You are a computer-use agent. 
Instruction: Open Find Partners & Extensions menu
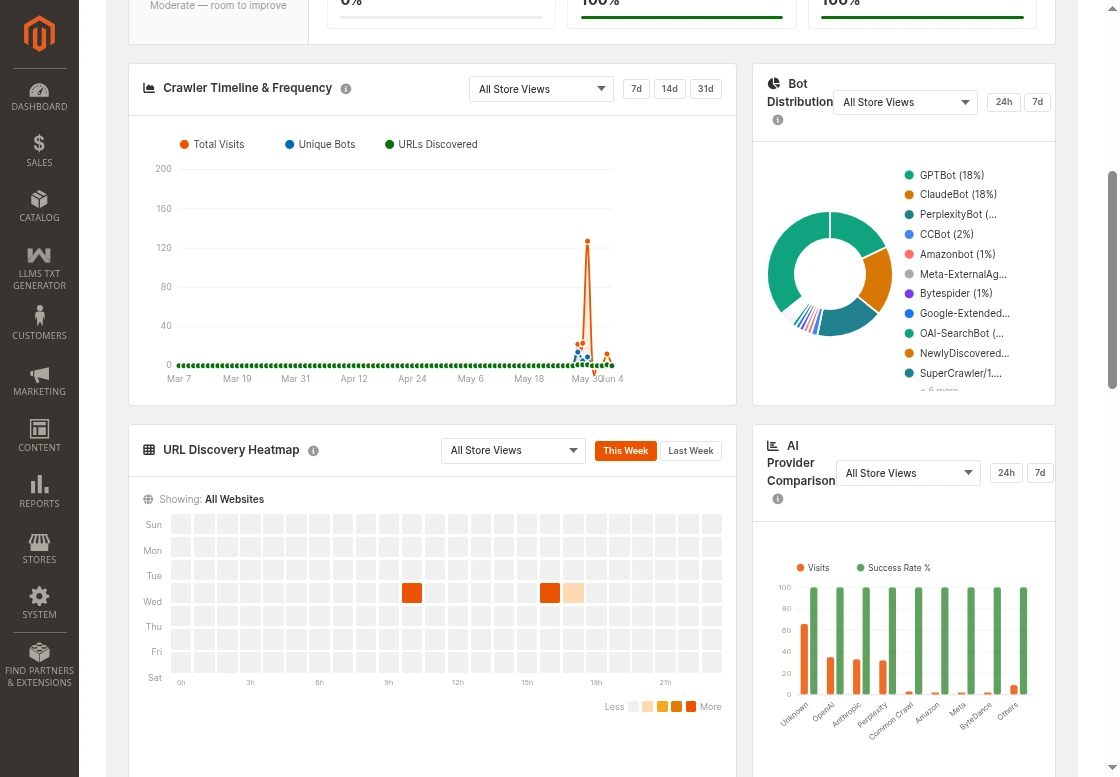[39, 665]
